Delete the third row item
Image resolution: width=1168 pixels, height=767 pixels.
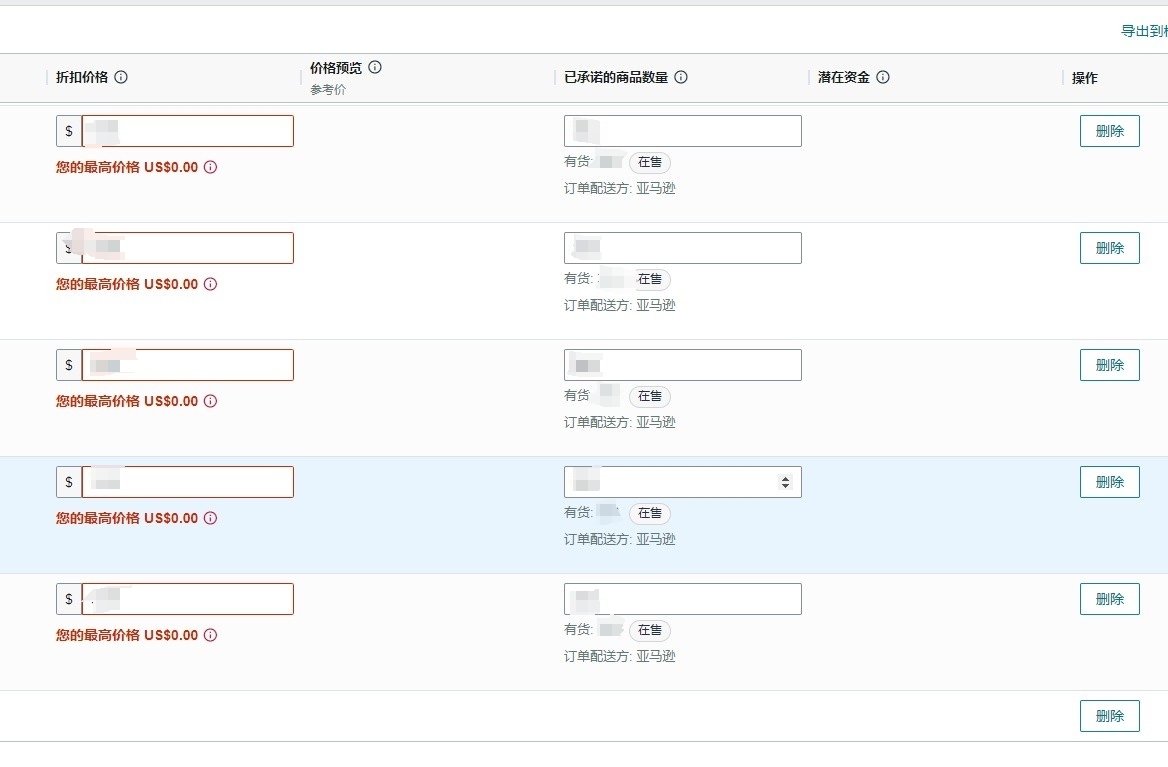click(1109, 365)
